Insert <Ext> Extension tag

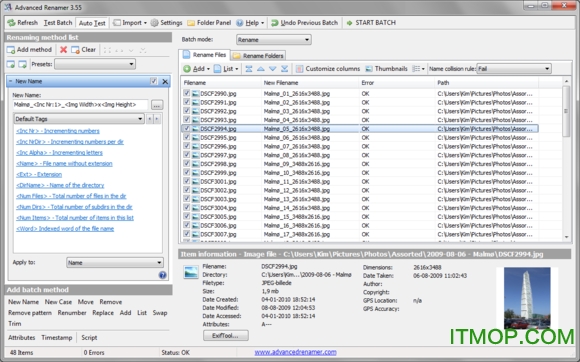39,175
